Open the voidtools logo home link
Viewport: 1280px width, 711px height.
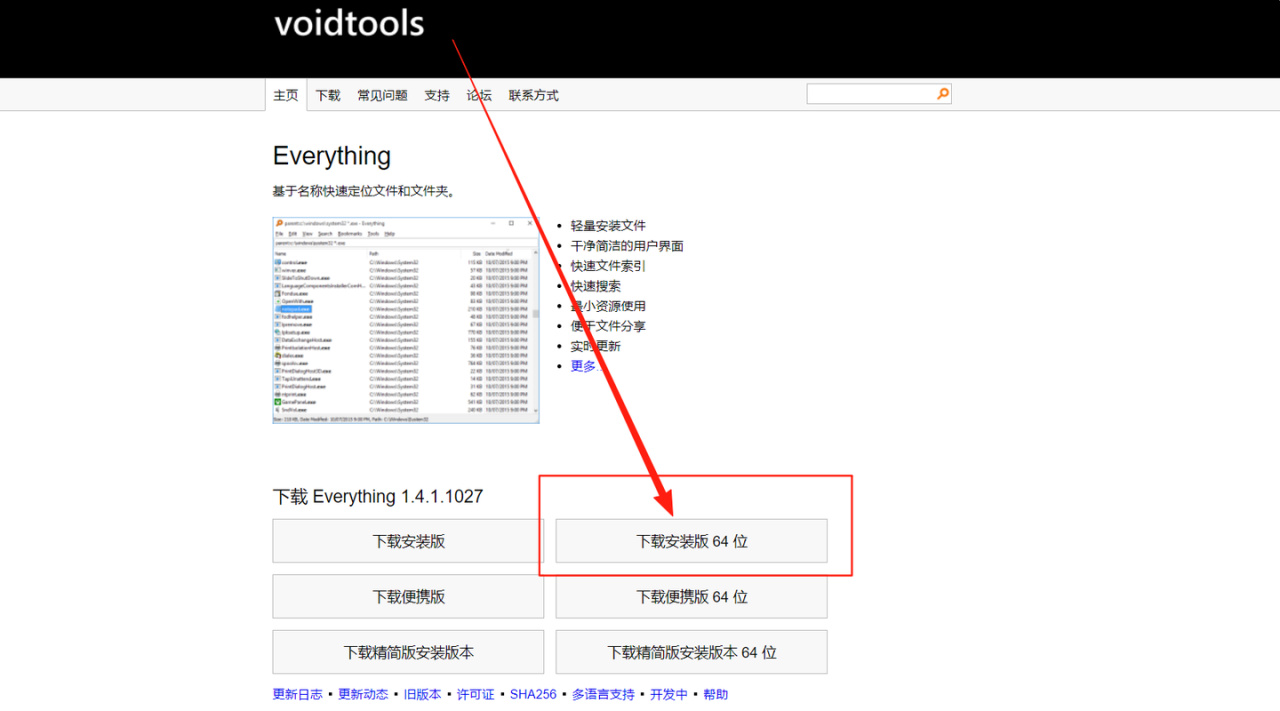point(349,23)
